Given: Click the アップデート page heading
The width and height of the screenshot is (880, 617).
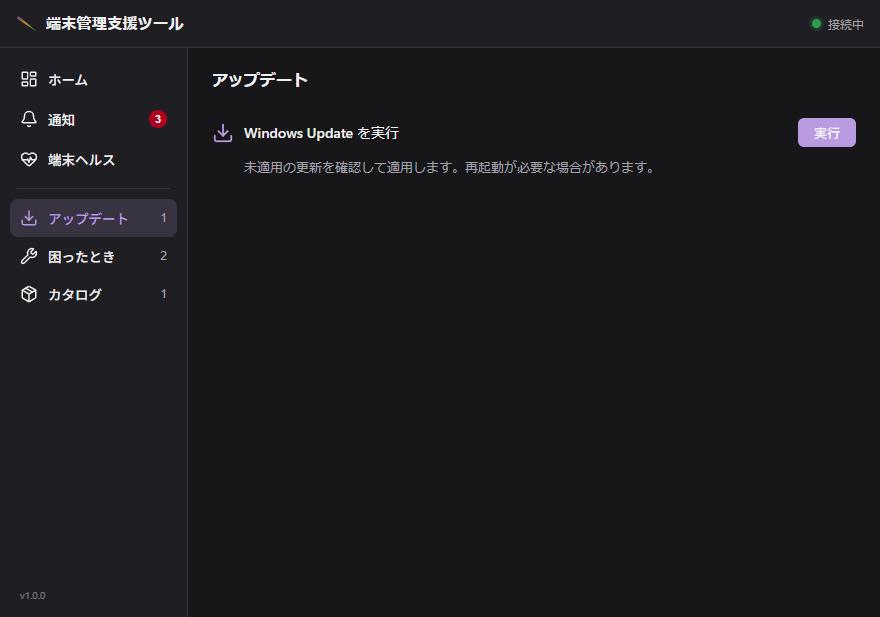Looking at the screenshot, I should pos(260,80).
